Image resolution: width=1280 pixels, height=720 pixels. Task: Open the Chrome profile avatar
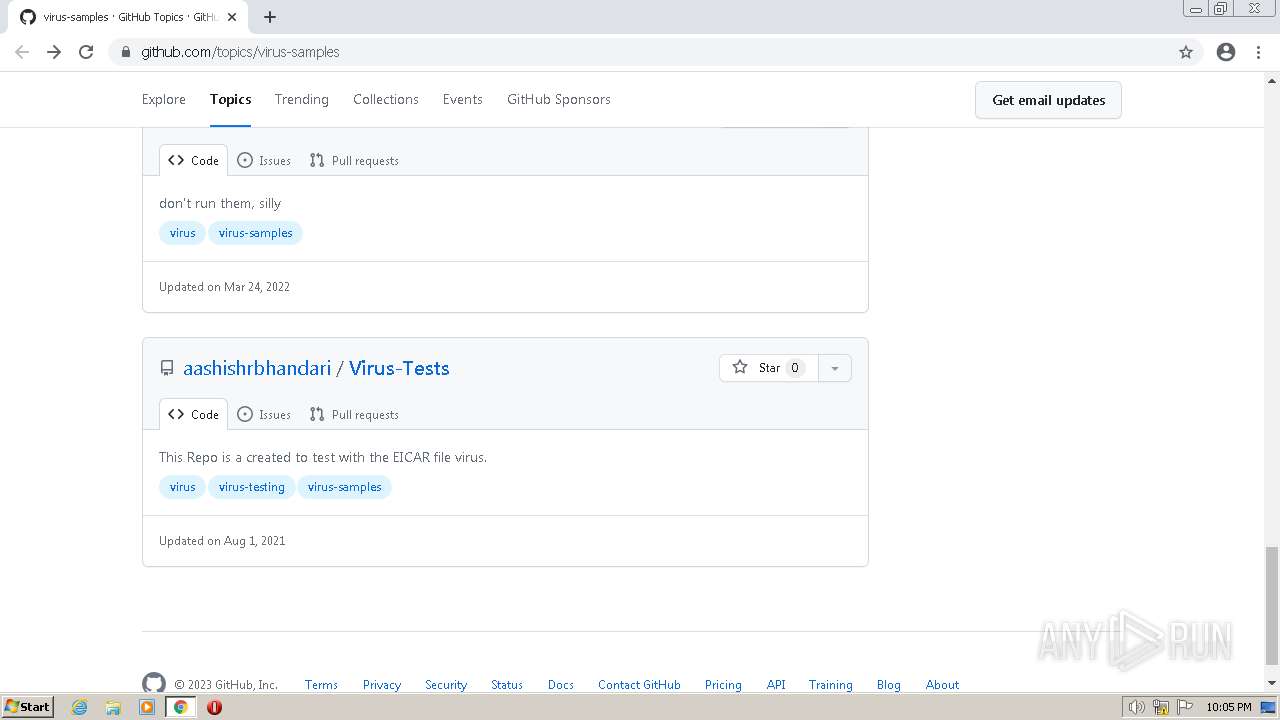coord(1226,52)
